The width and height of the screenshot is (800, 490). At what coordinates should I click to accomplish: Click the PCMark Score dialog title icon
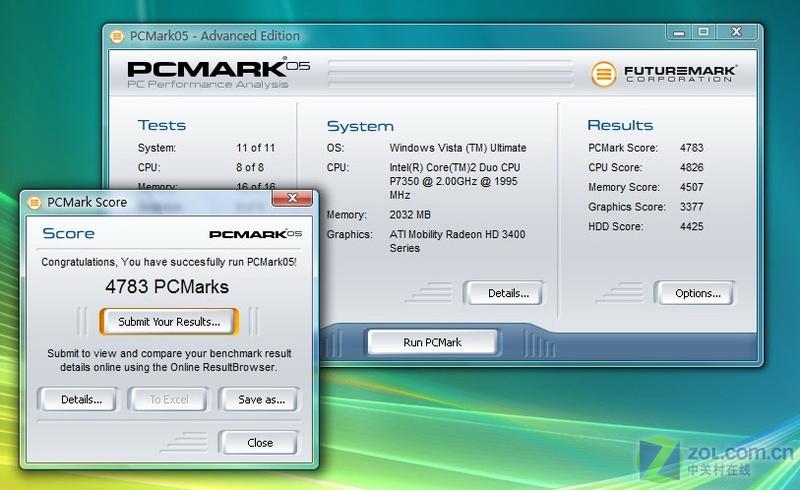(x=34, y=203)
